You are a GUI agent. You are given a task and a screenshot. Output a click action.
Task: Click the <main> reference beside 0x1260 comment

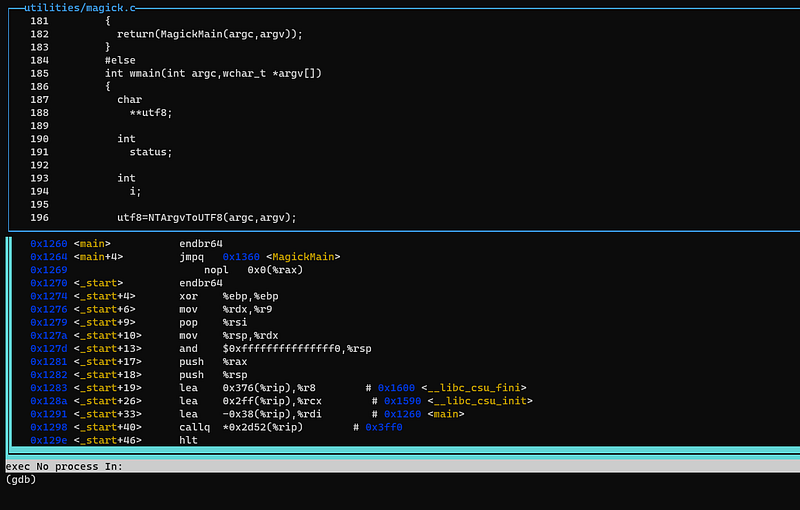(x=446, y=414)
